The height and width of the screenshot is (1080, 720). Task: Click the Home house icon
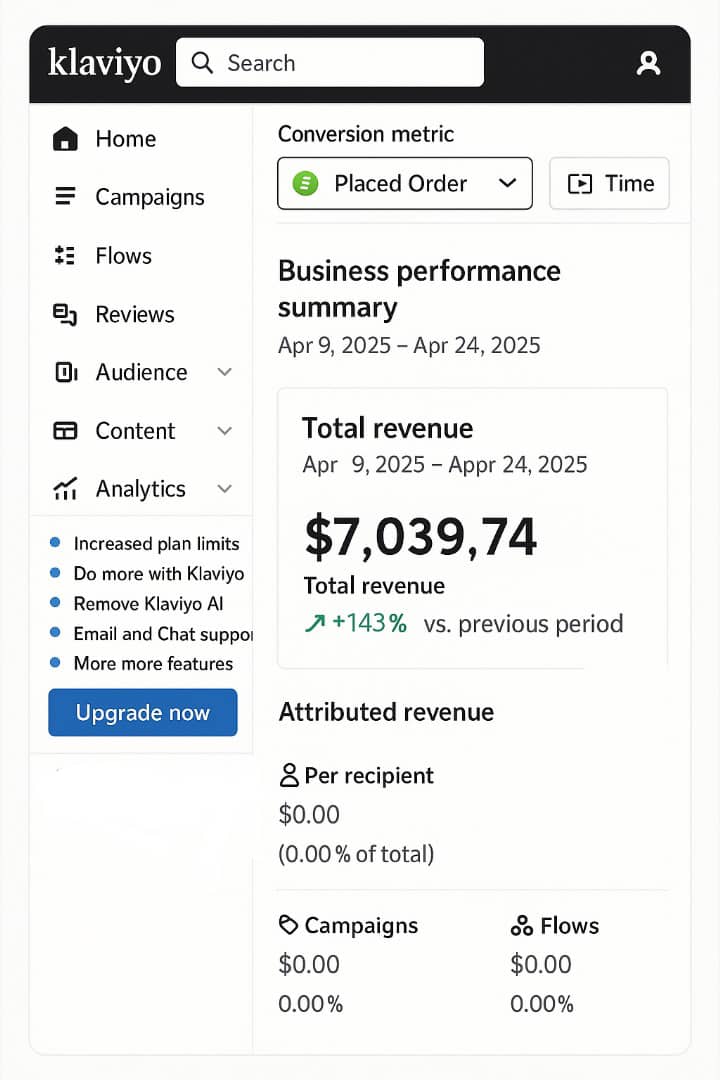tap(65, 138)
